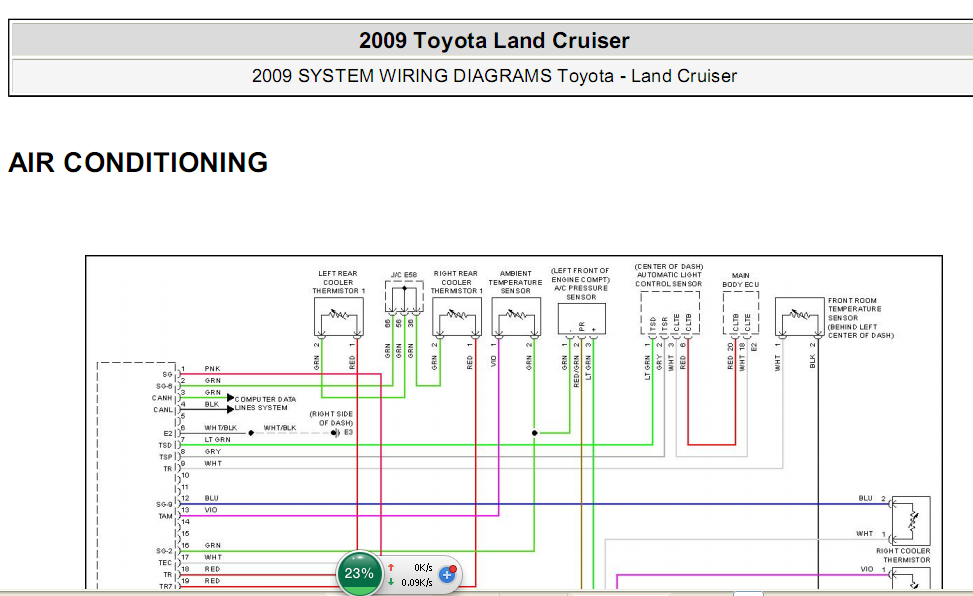973x596 pixels.
Task: Click the A/C Pressure Sensor box
Action: tap(581, 319)
